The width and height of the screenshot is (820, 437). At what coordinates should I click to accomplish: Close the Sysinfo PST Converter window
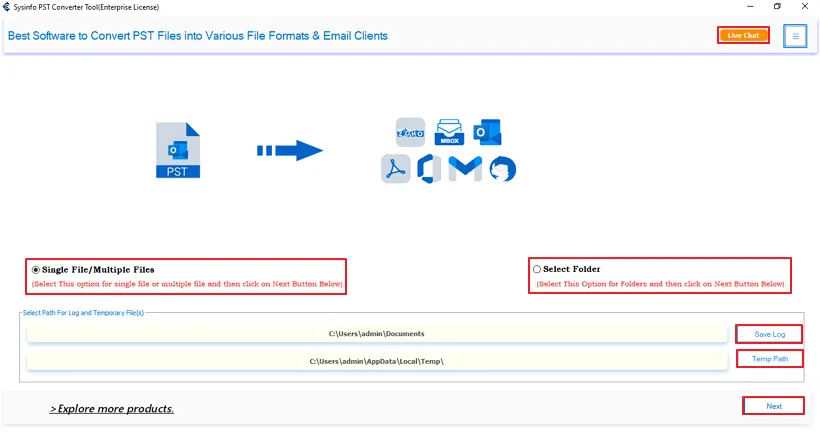pyautogui.click(x=805, y=7)
